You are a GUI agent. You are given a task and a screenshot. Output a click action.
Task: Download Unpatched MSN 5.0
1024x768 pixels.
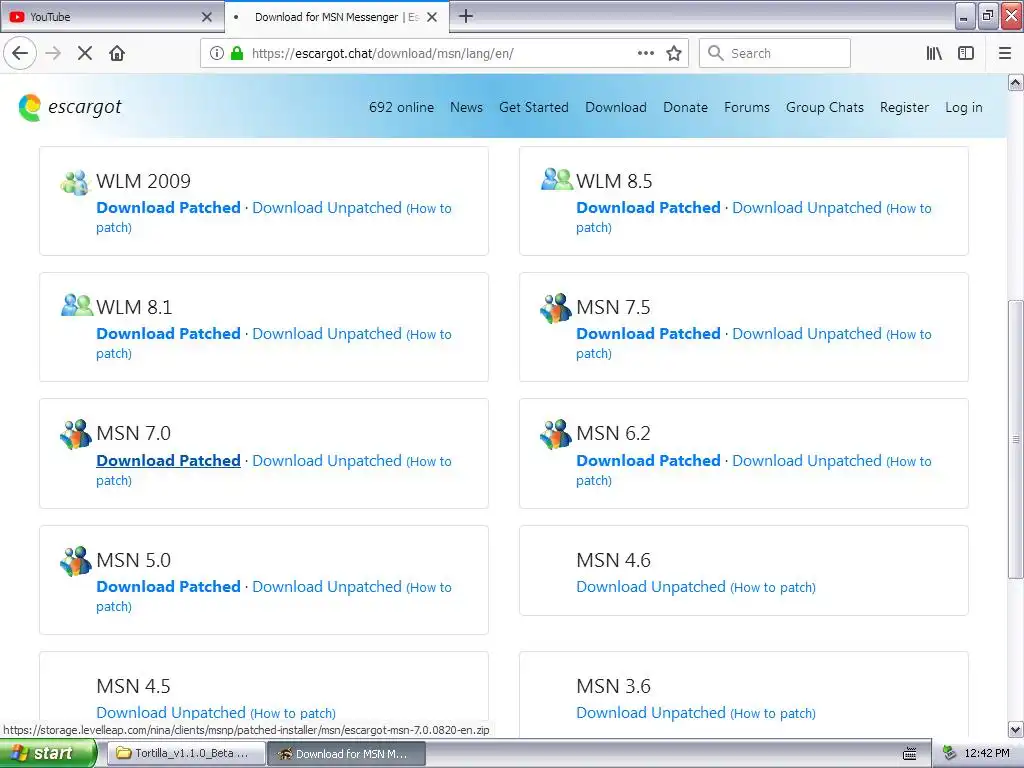point(327,586)
